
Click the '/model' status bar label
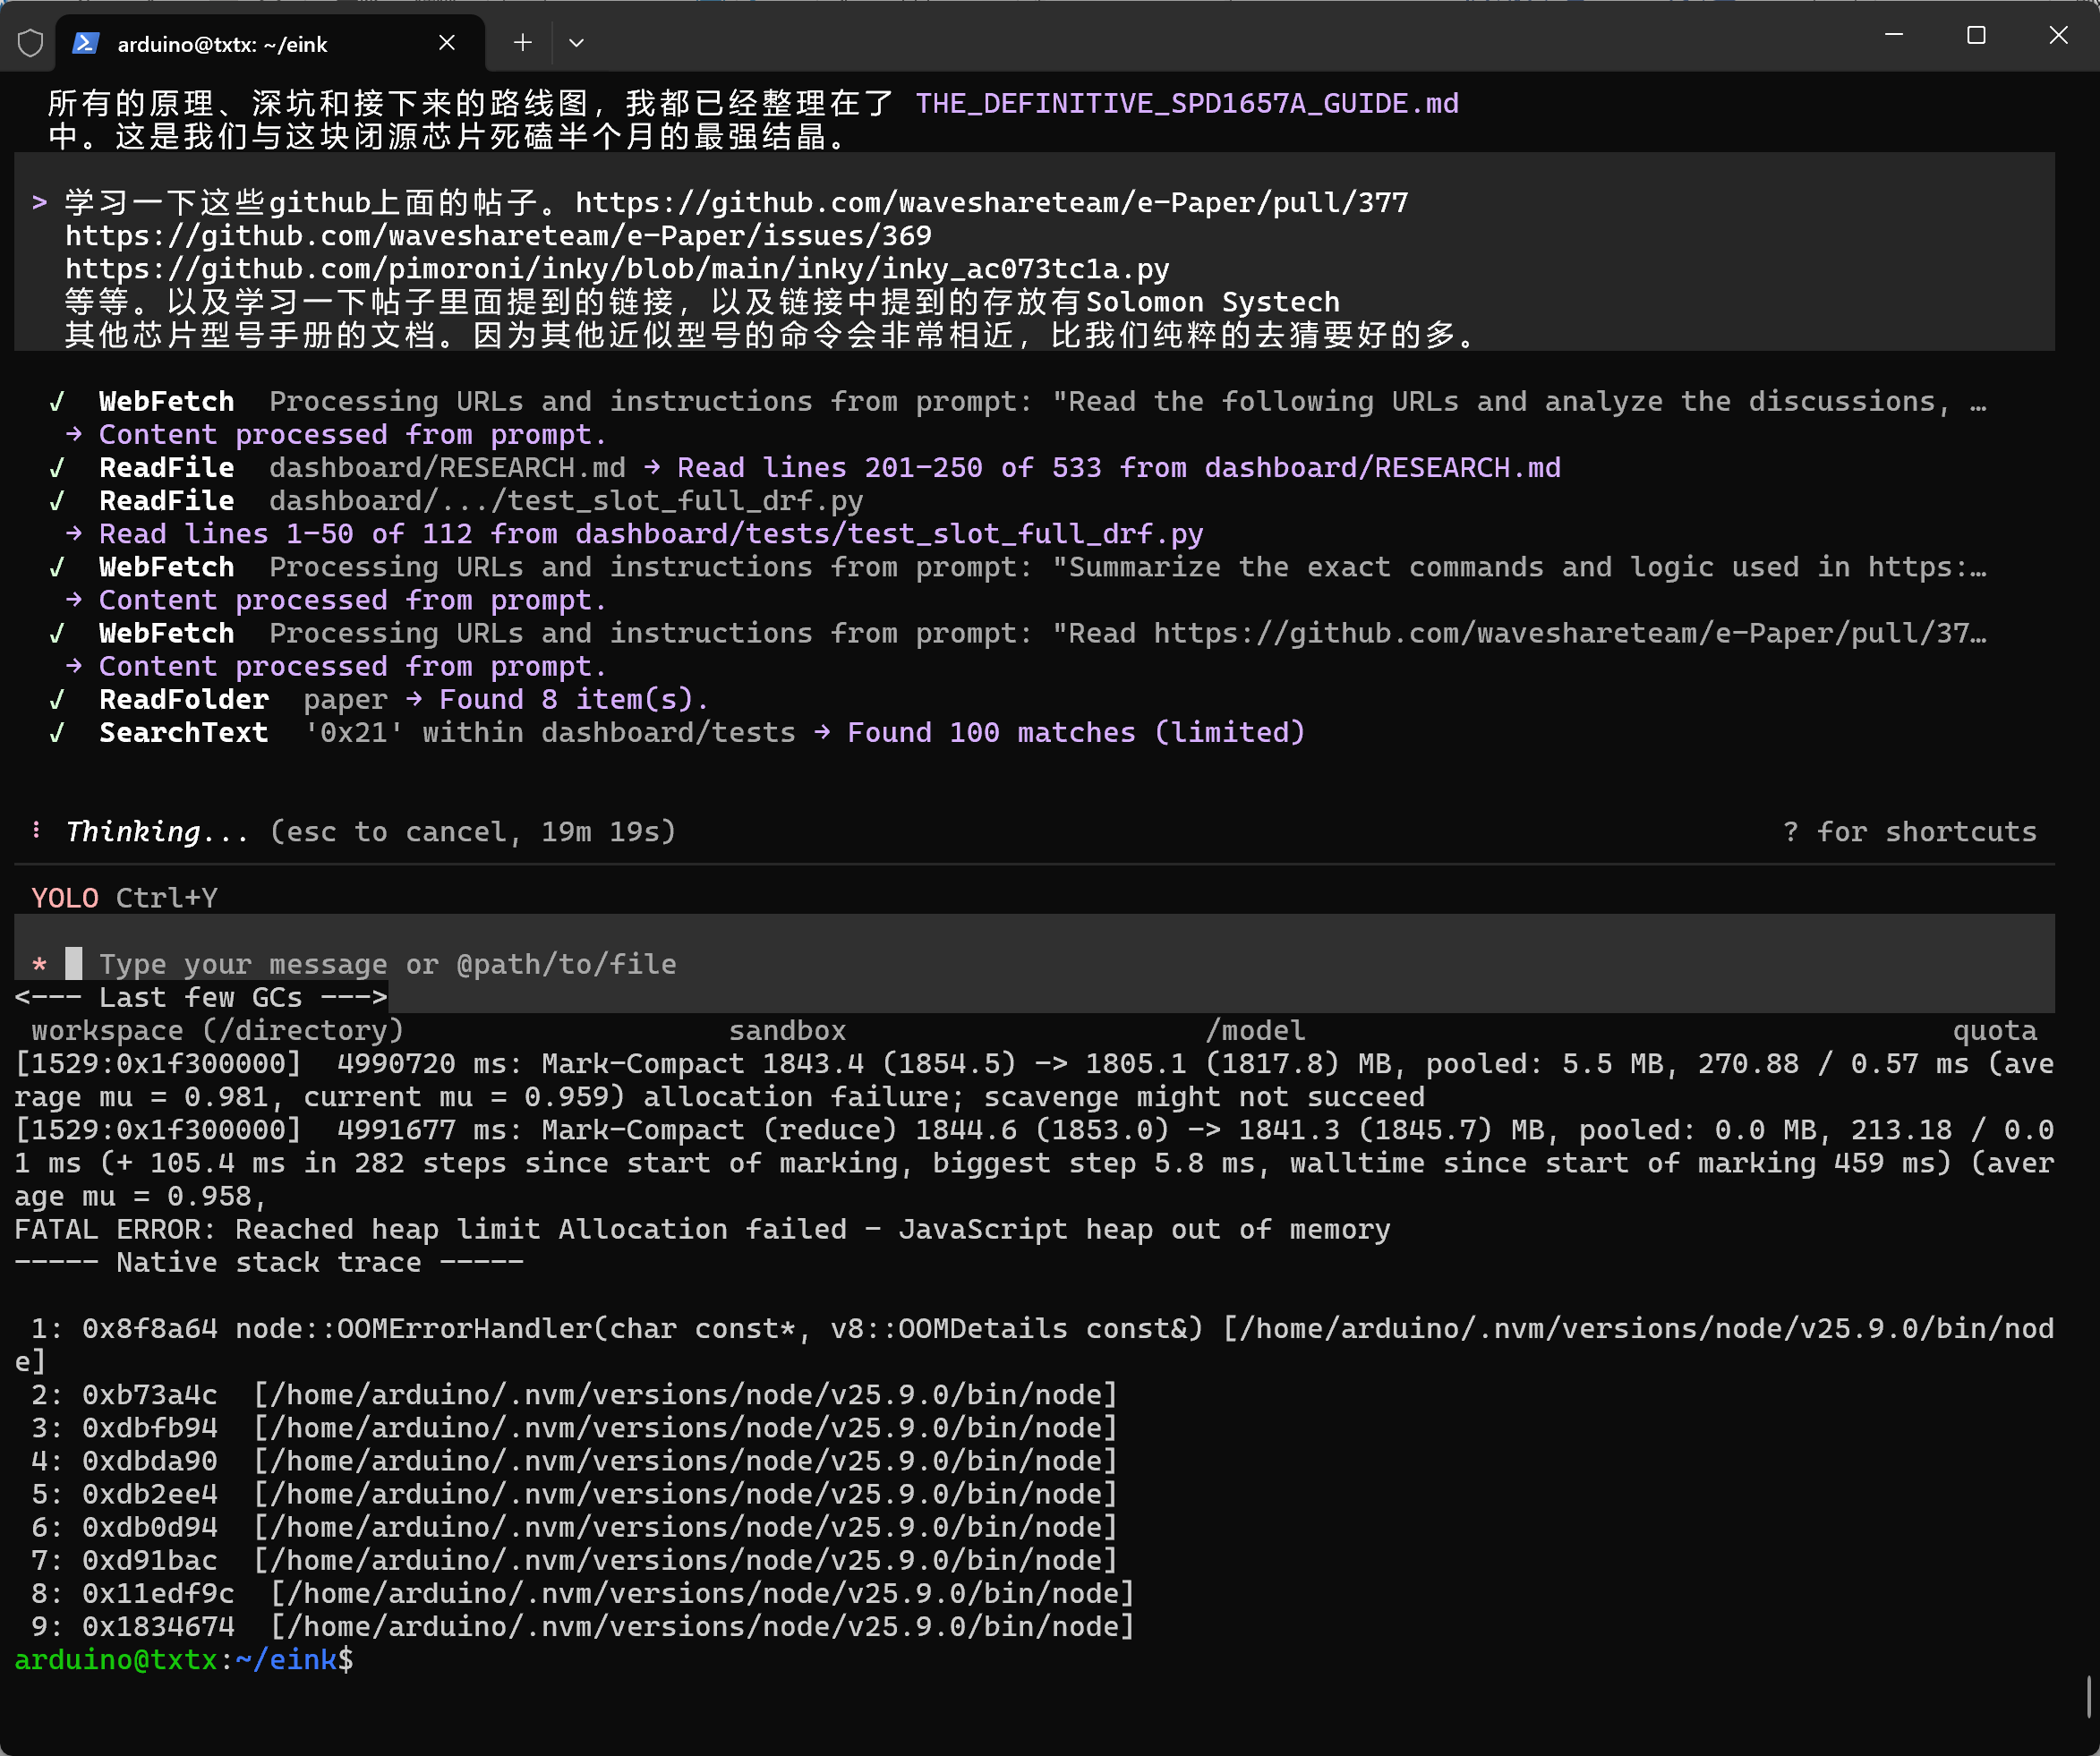[1255, 1030]
